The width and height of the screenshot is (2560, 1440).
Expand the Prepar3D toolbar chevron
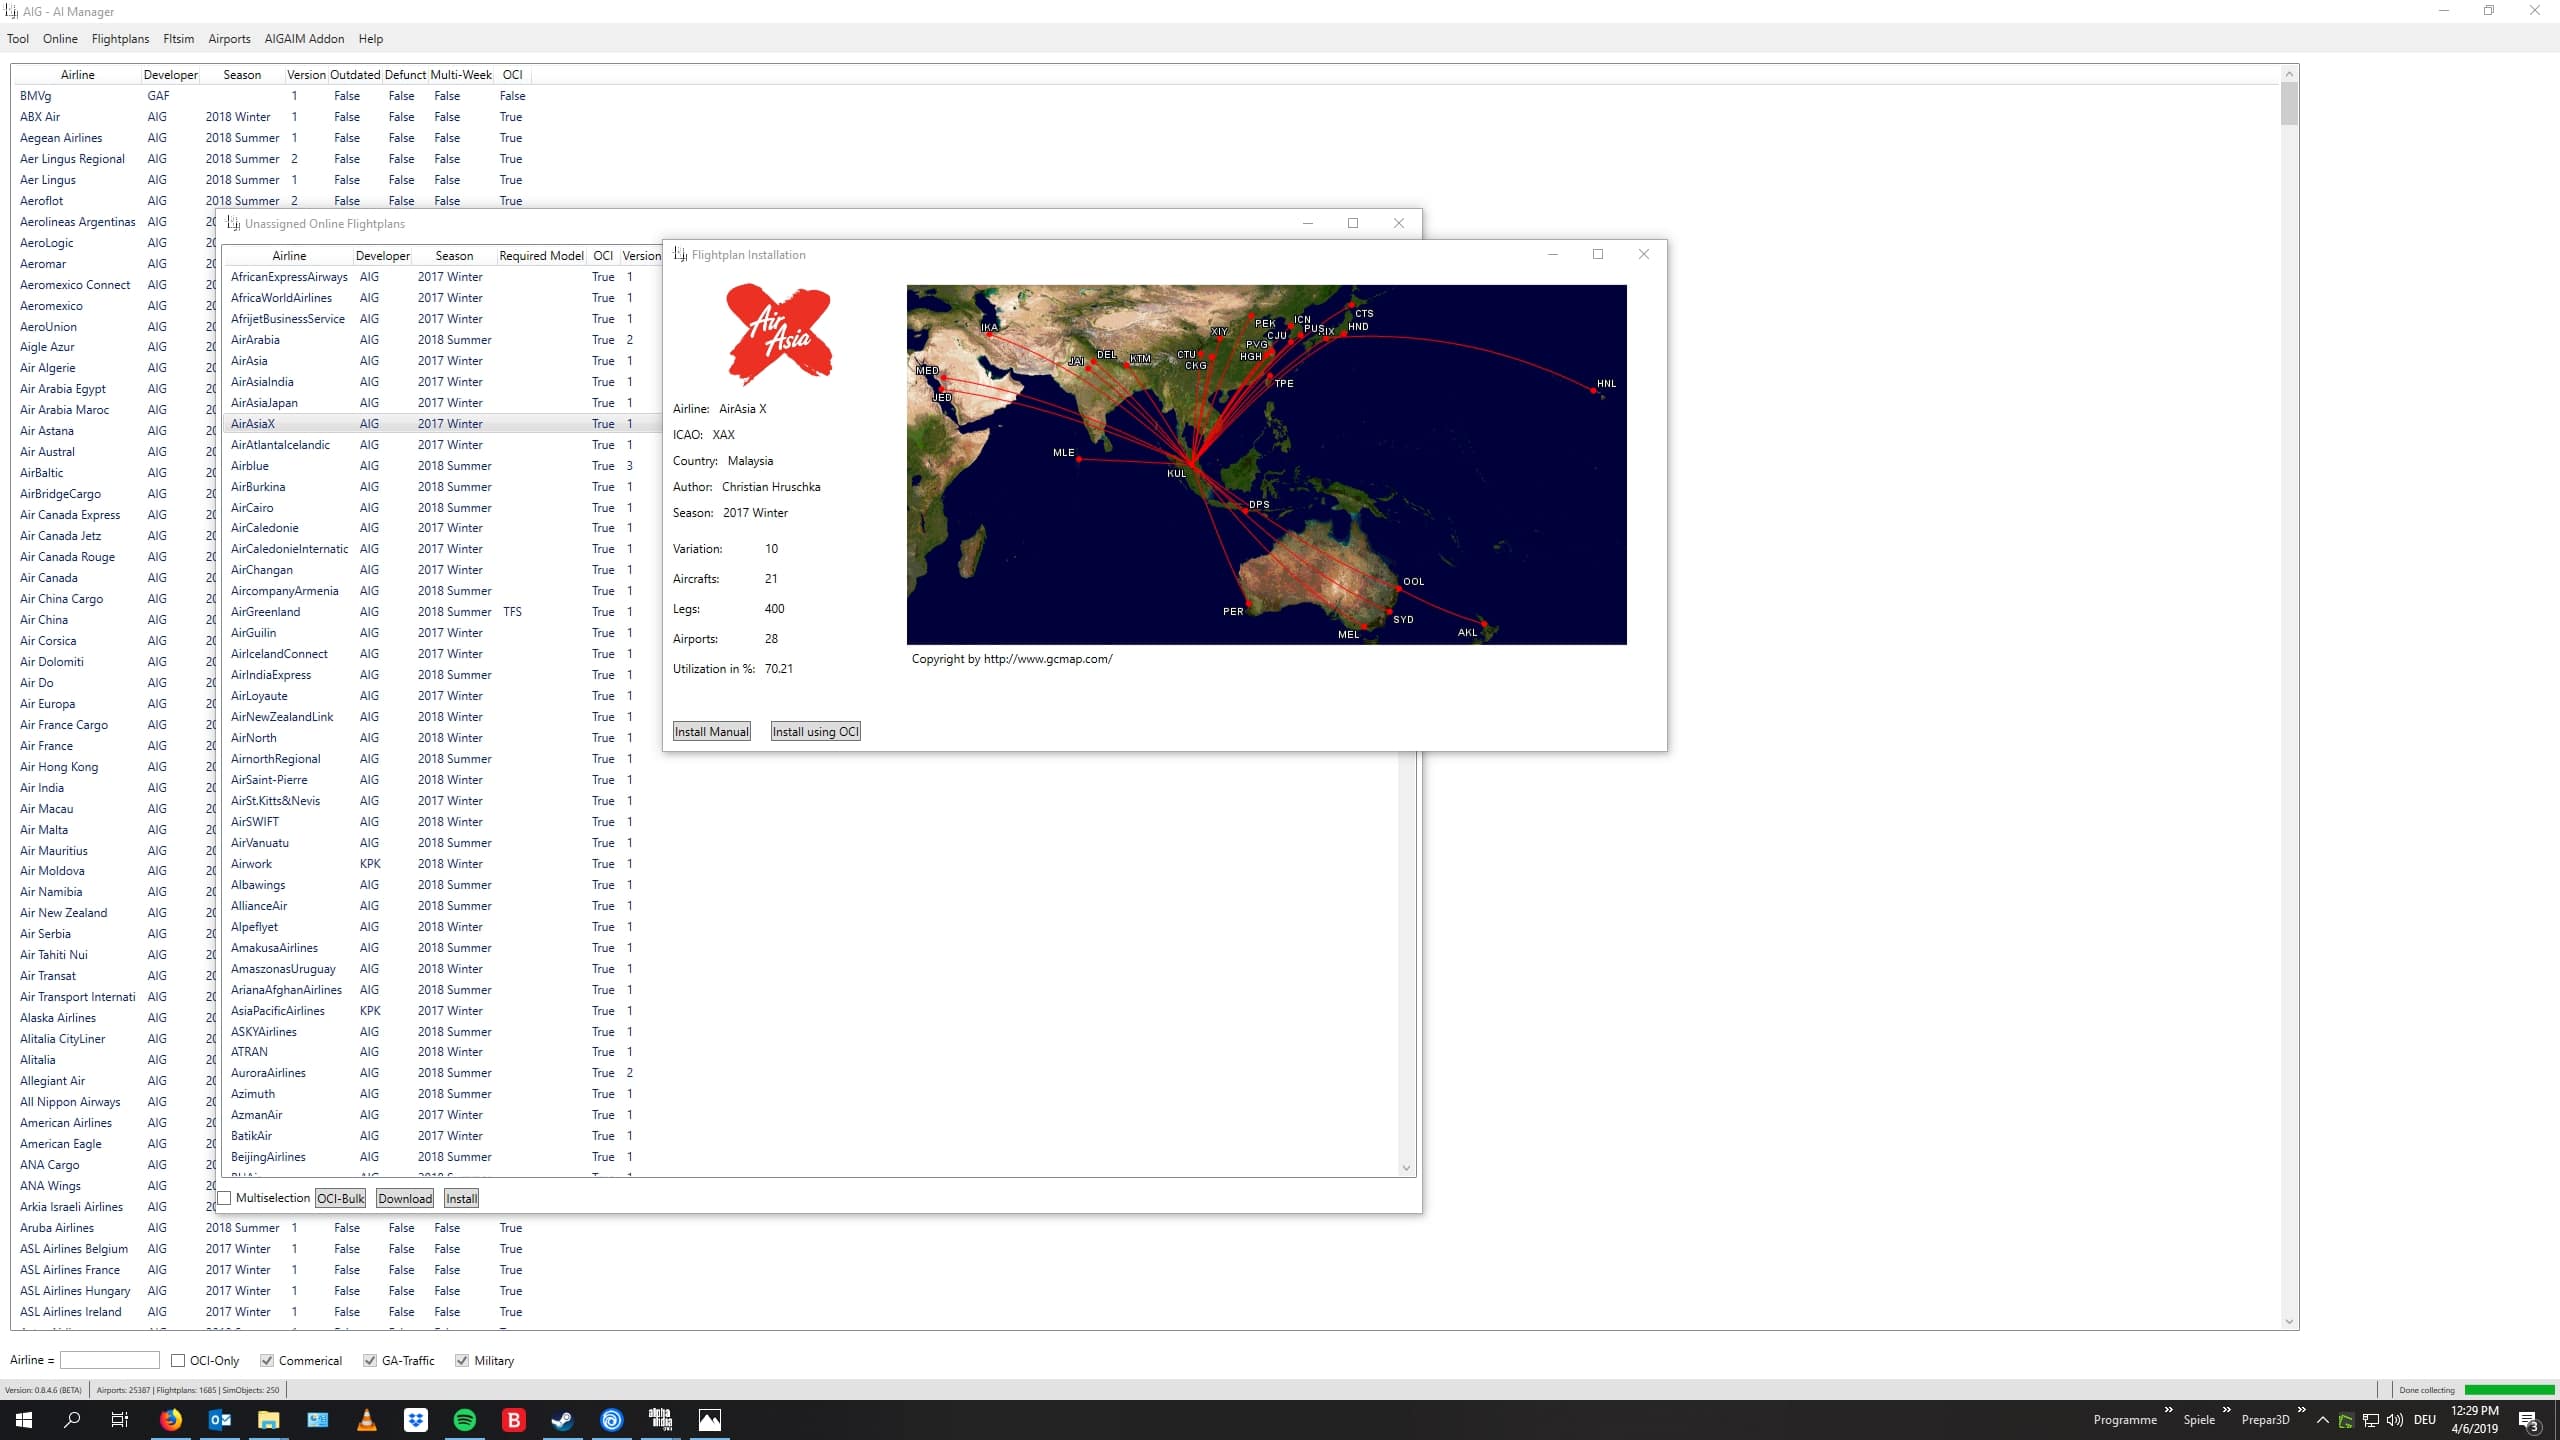coord(2301,1410)
